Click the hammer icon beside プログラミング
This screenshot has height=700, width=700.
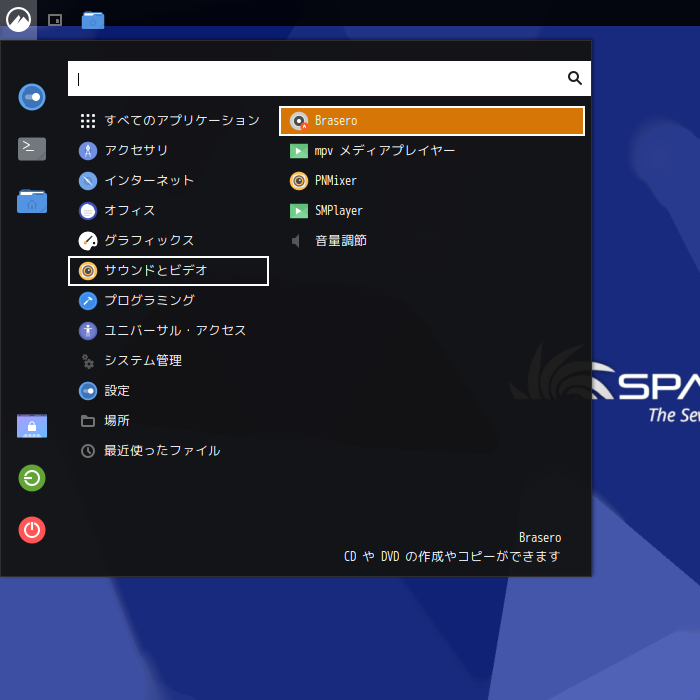[88, 301]
